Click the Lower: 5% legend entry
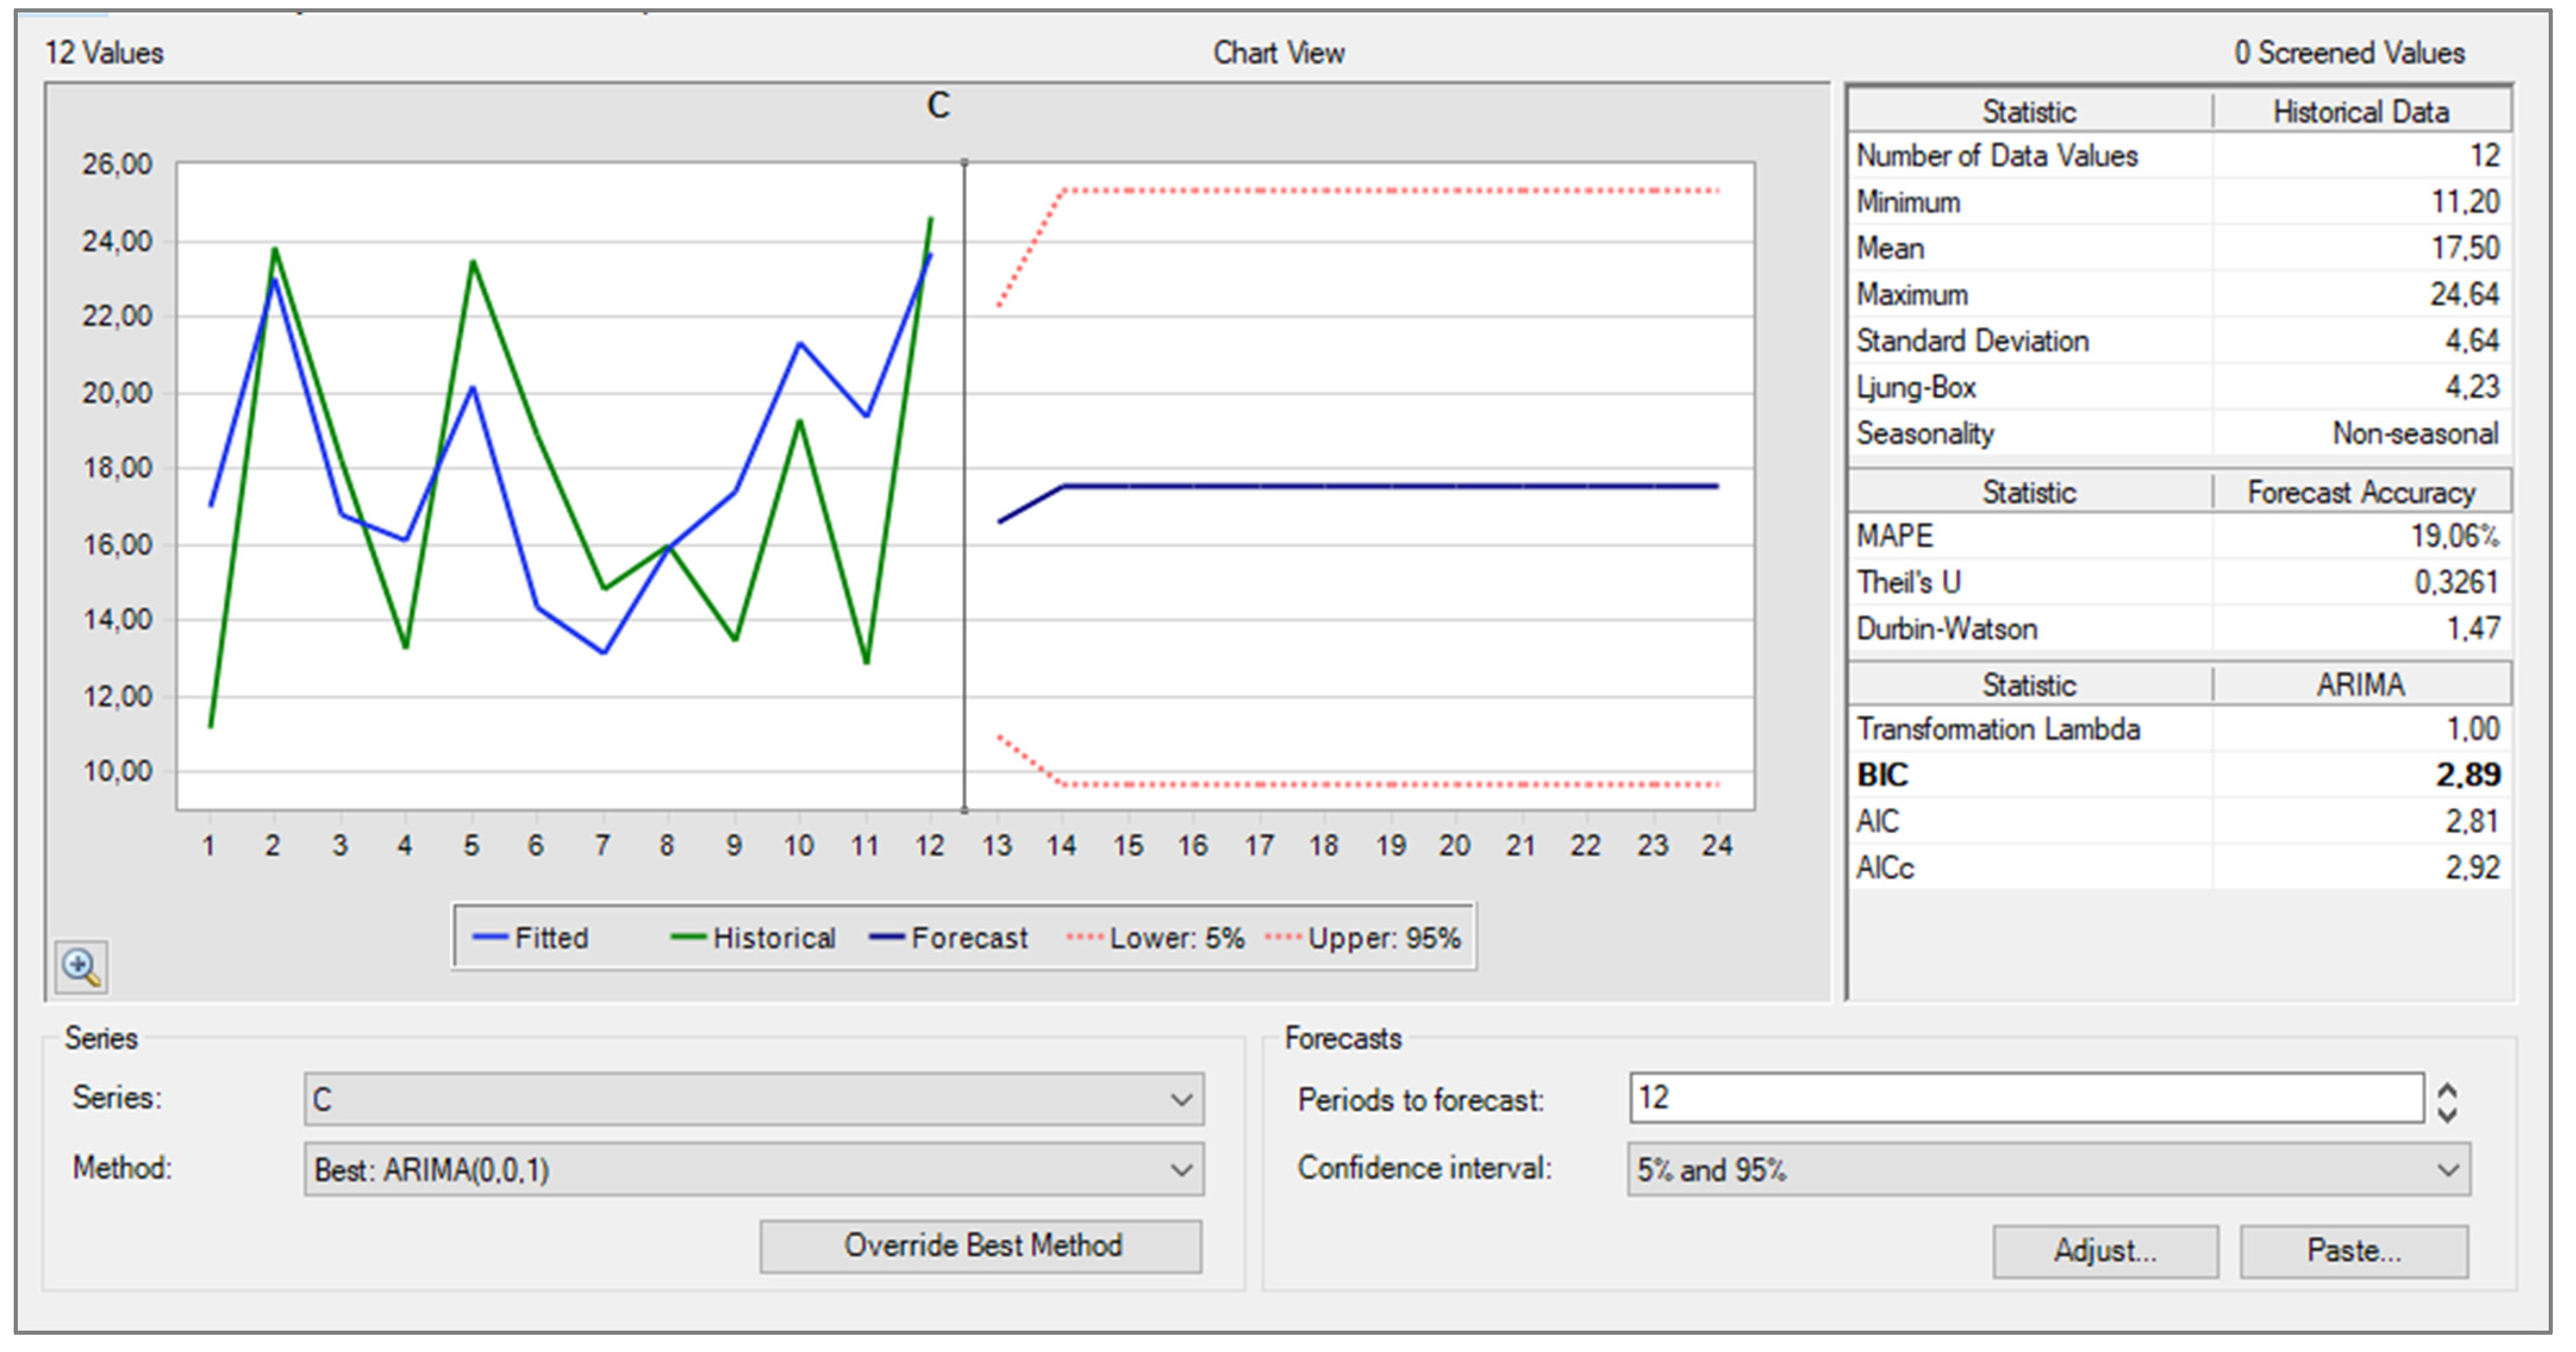The image size is (2576, 1352). (x=1176, y=938)
